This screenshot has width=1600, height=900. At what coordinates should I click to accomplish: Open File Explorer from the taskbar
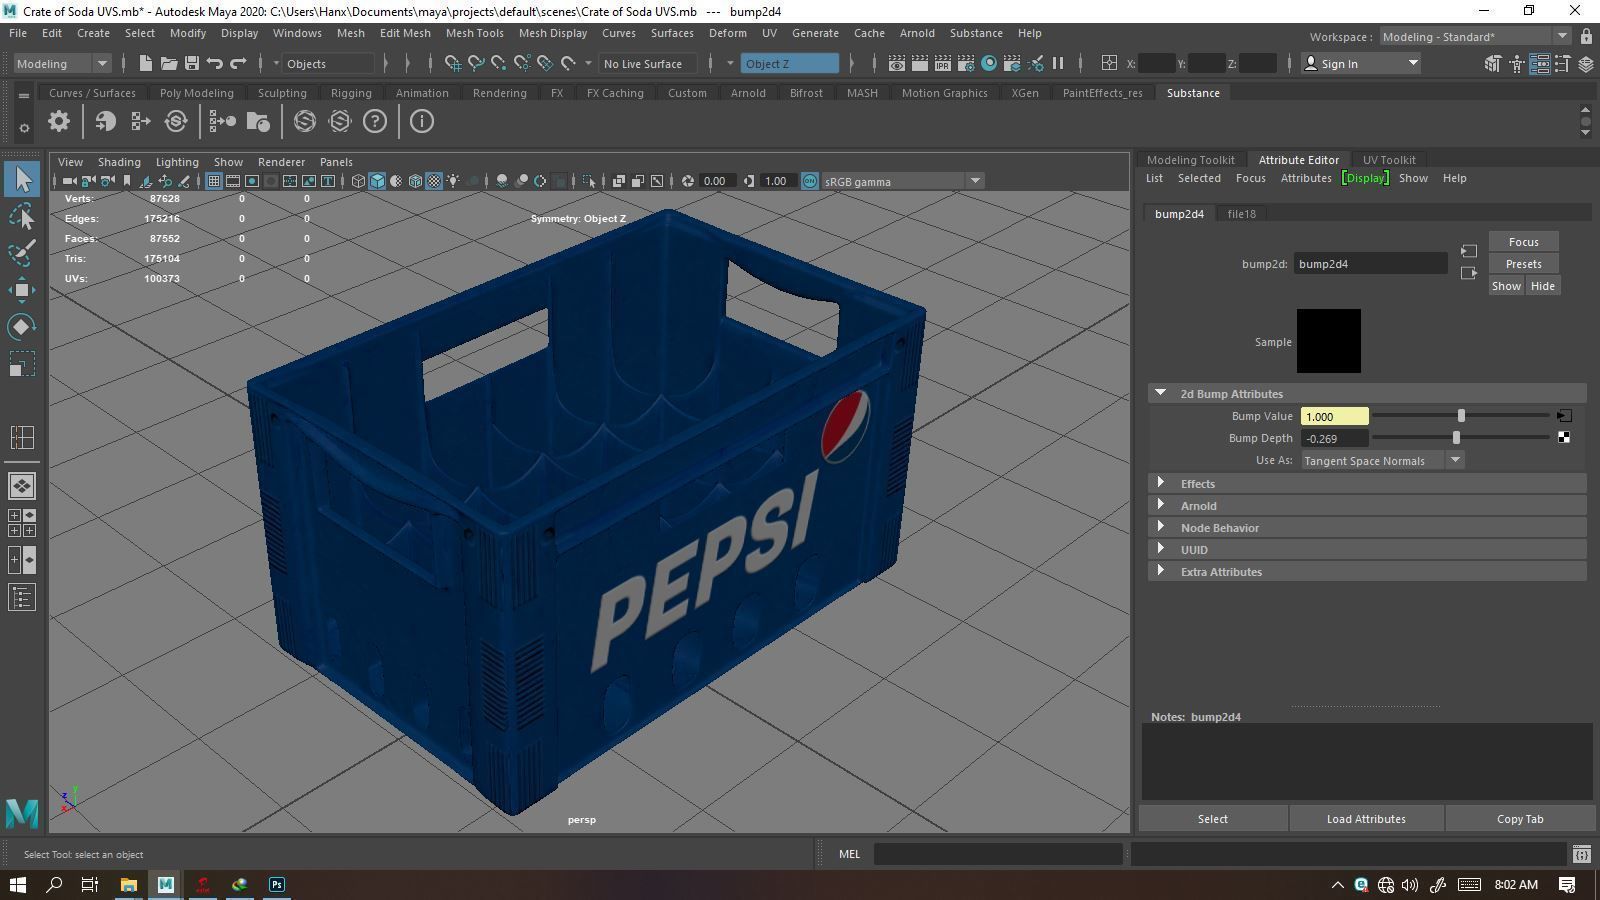click(x=128, y=884)
